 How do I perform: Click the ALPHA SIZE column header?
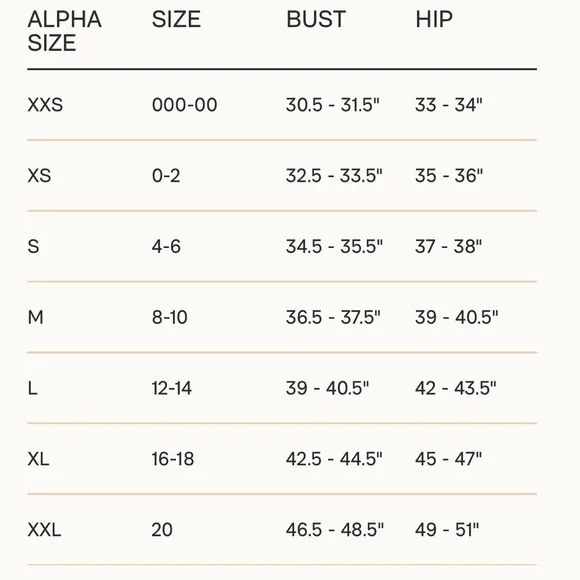64,31
